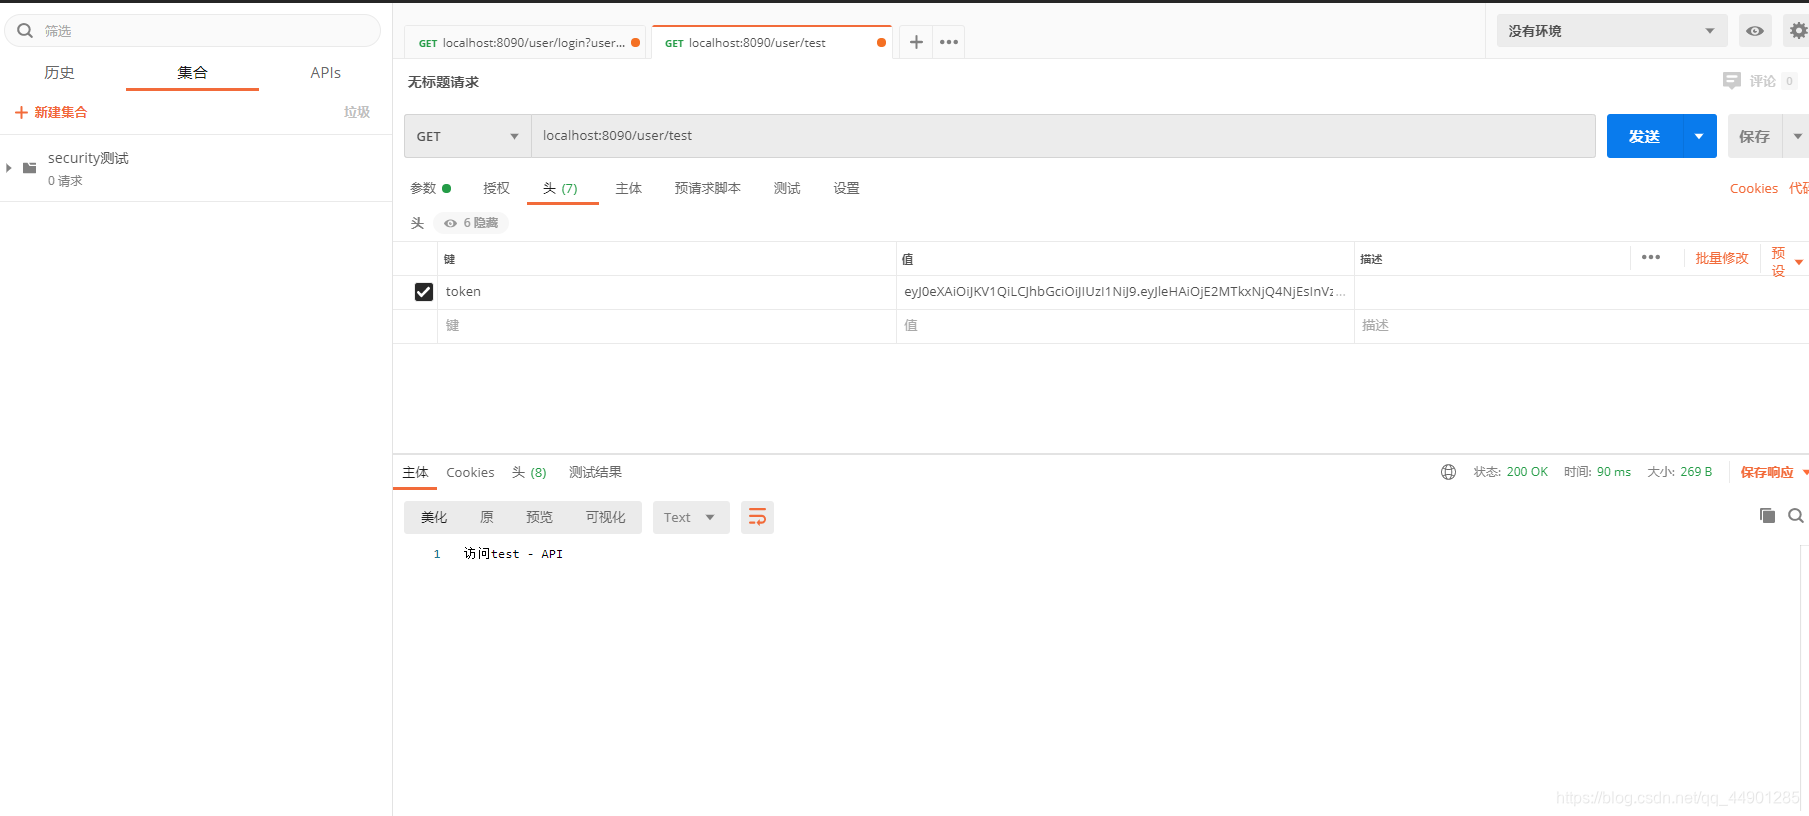Click the search icon in filter box
Viewport: 1809px width, 816px height.
(x=25, y=31)
